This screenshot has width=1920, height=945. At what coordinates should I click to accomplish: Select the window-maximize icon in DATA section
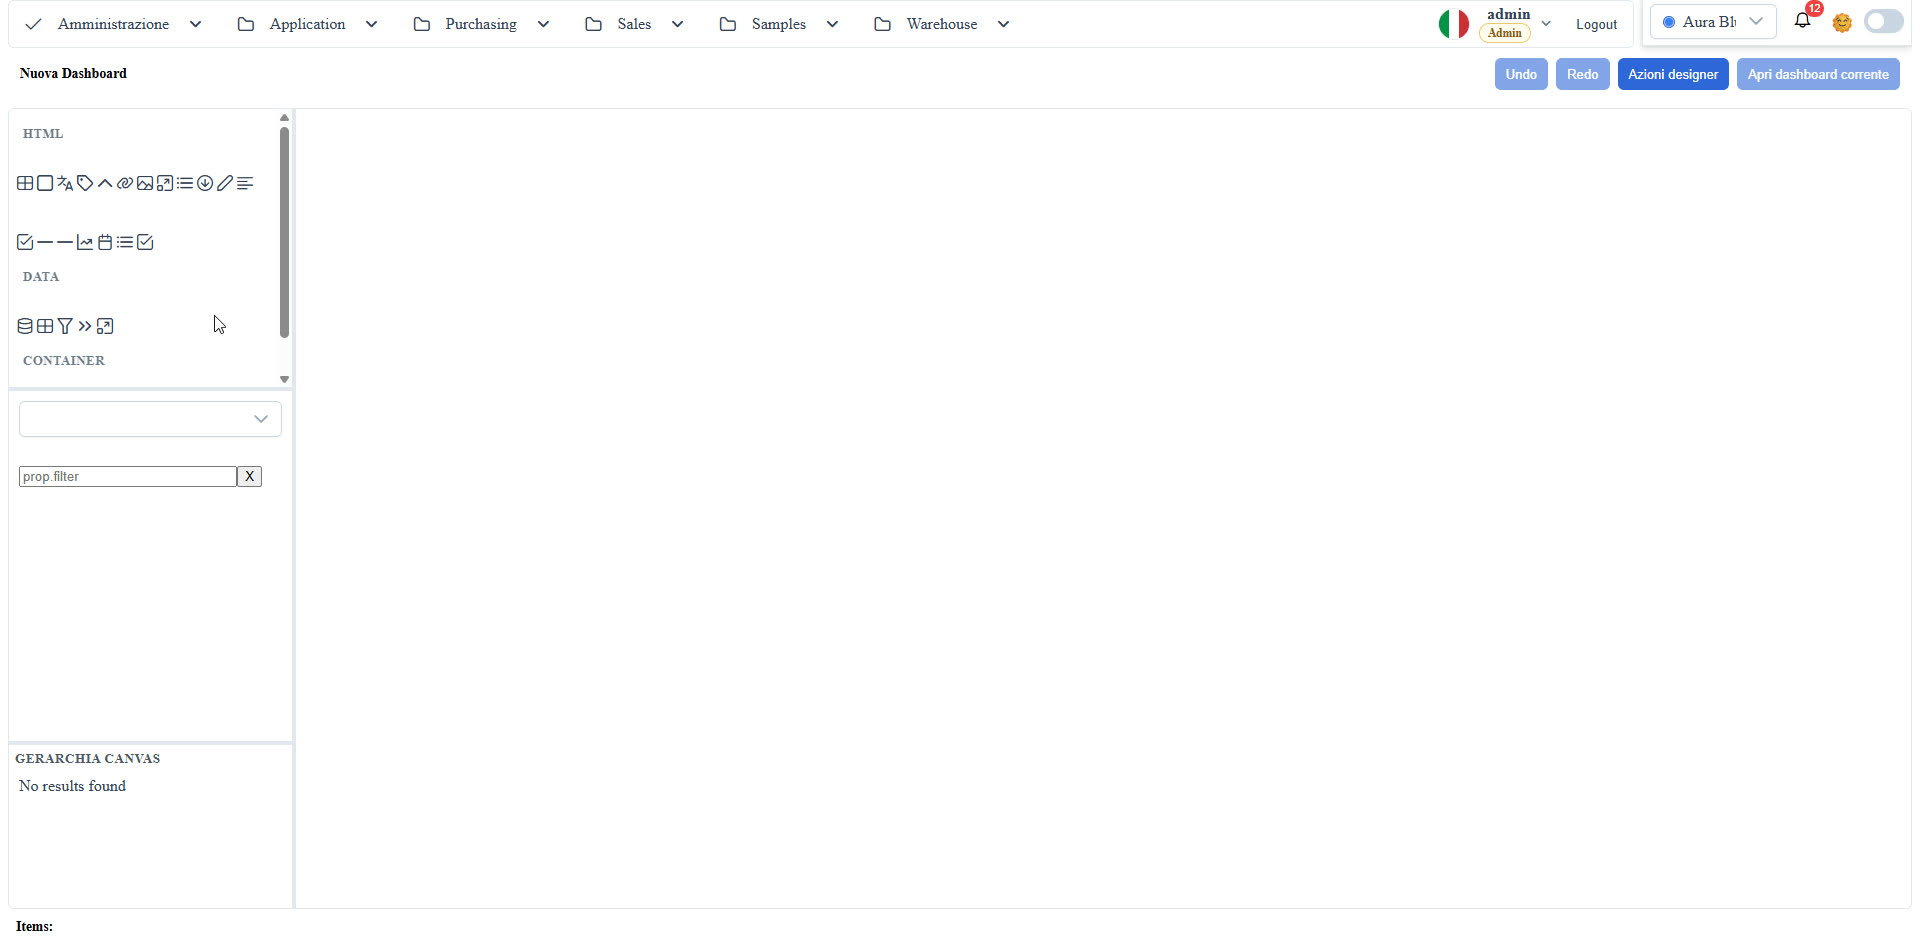point(105,326)
